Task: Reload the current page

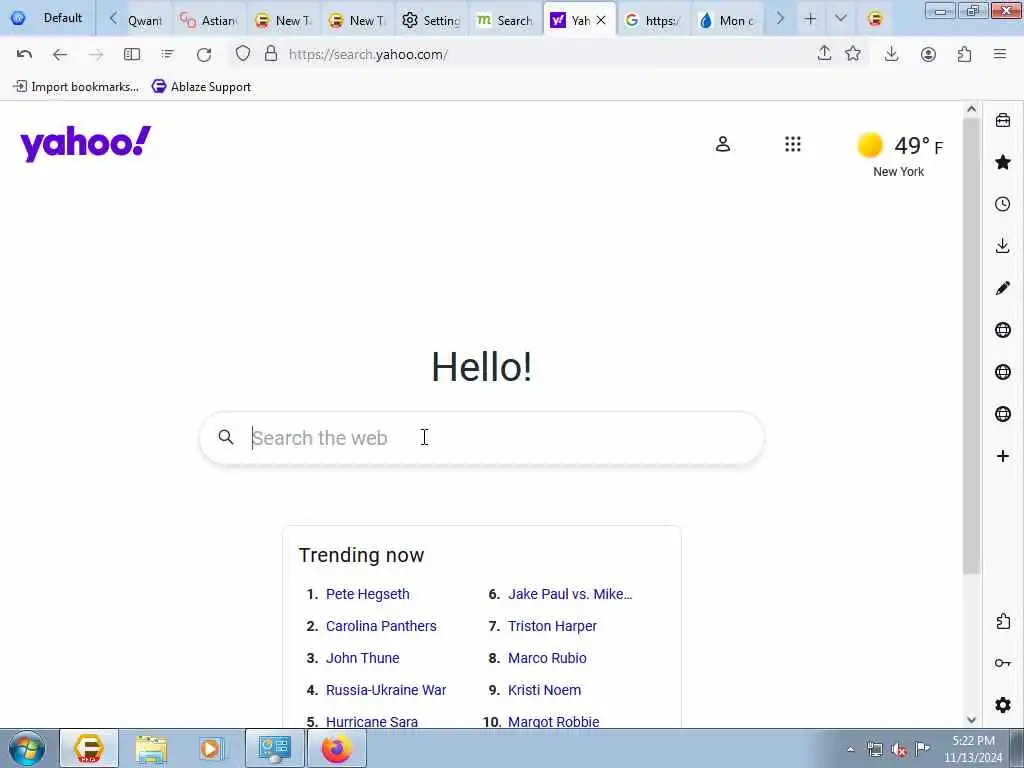Action: [204, 54]
